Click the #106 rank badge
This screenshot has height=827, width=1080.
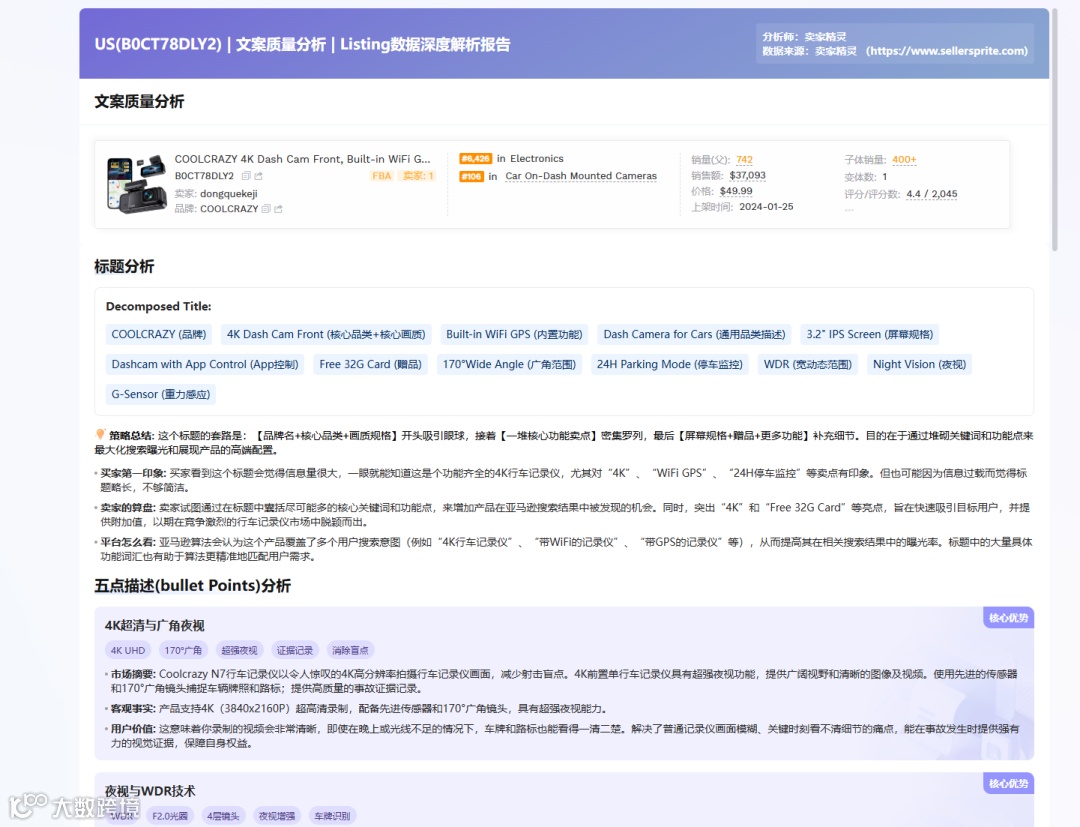(x=471, y=176)
